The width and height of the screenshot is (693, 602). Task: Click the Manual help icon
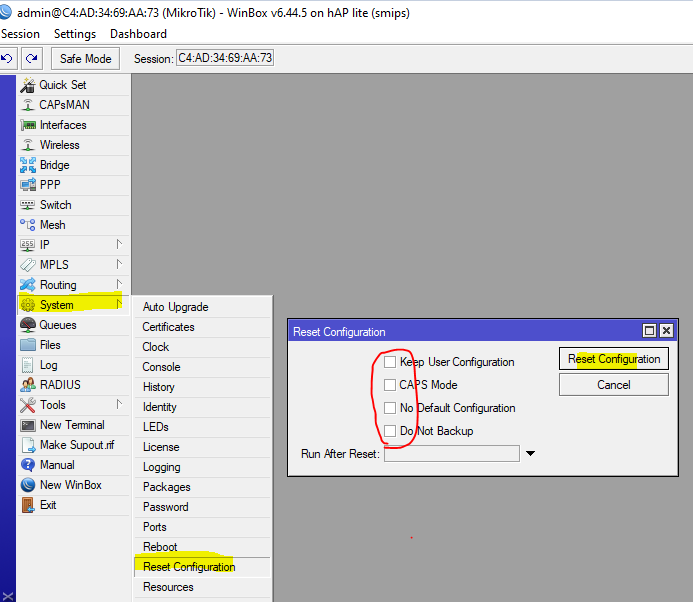point(27,465)
